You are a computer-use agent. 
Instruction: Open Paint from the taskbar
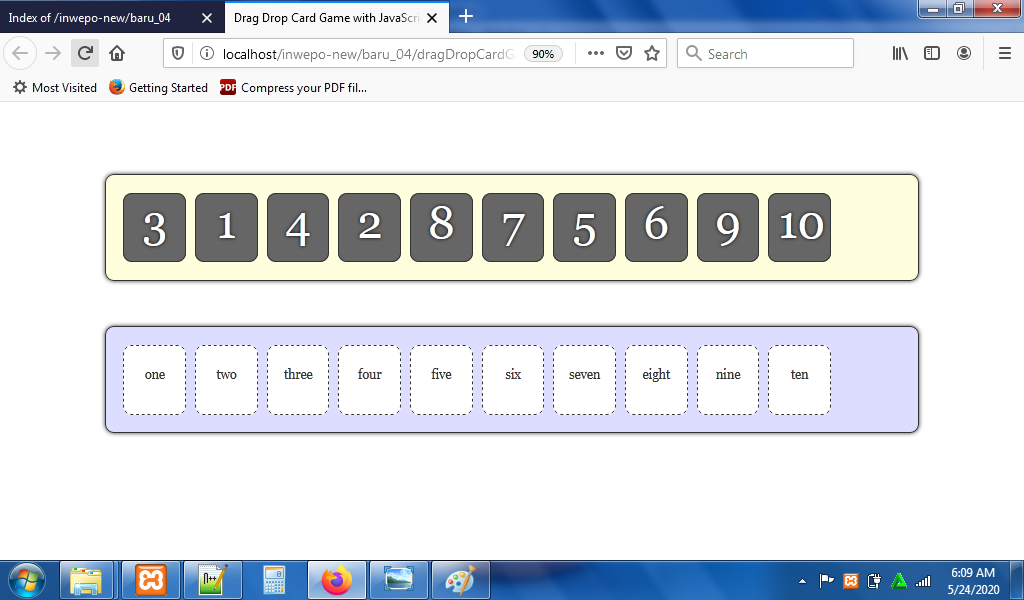pyautogui.click(x=460, y=580)
